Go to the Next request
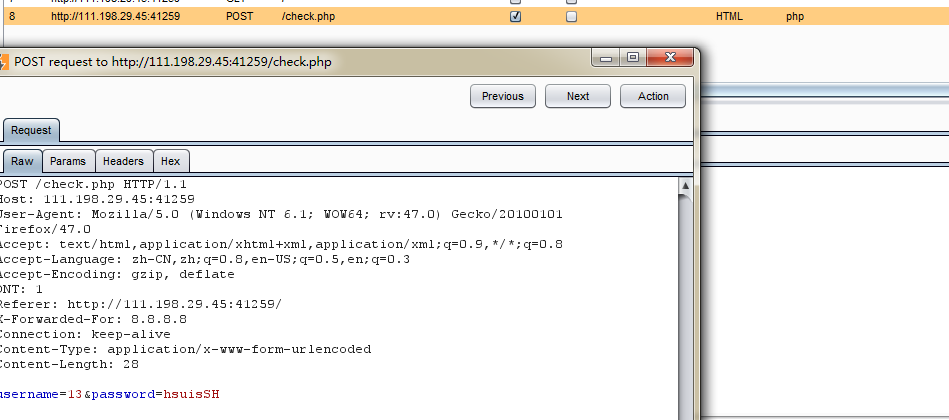The height and width of the screenshot is (420, 949). pyautogui.click(x=578, y=96)
